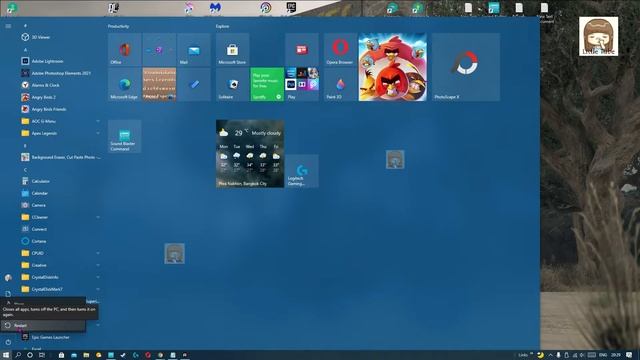
Task: Expand the CPUID folder
Action: tap(59, 253)
